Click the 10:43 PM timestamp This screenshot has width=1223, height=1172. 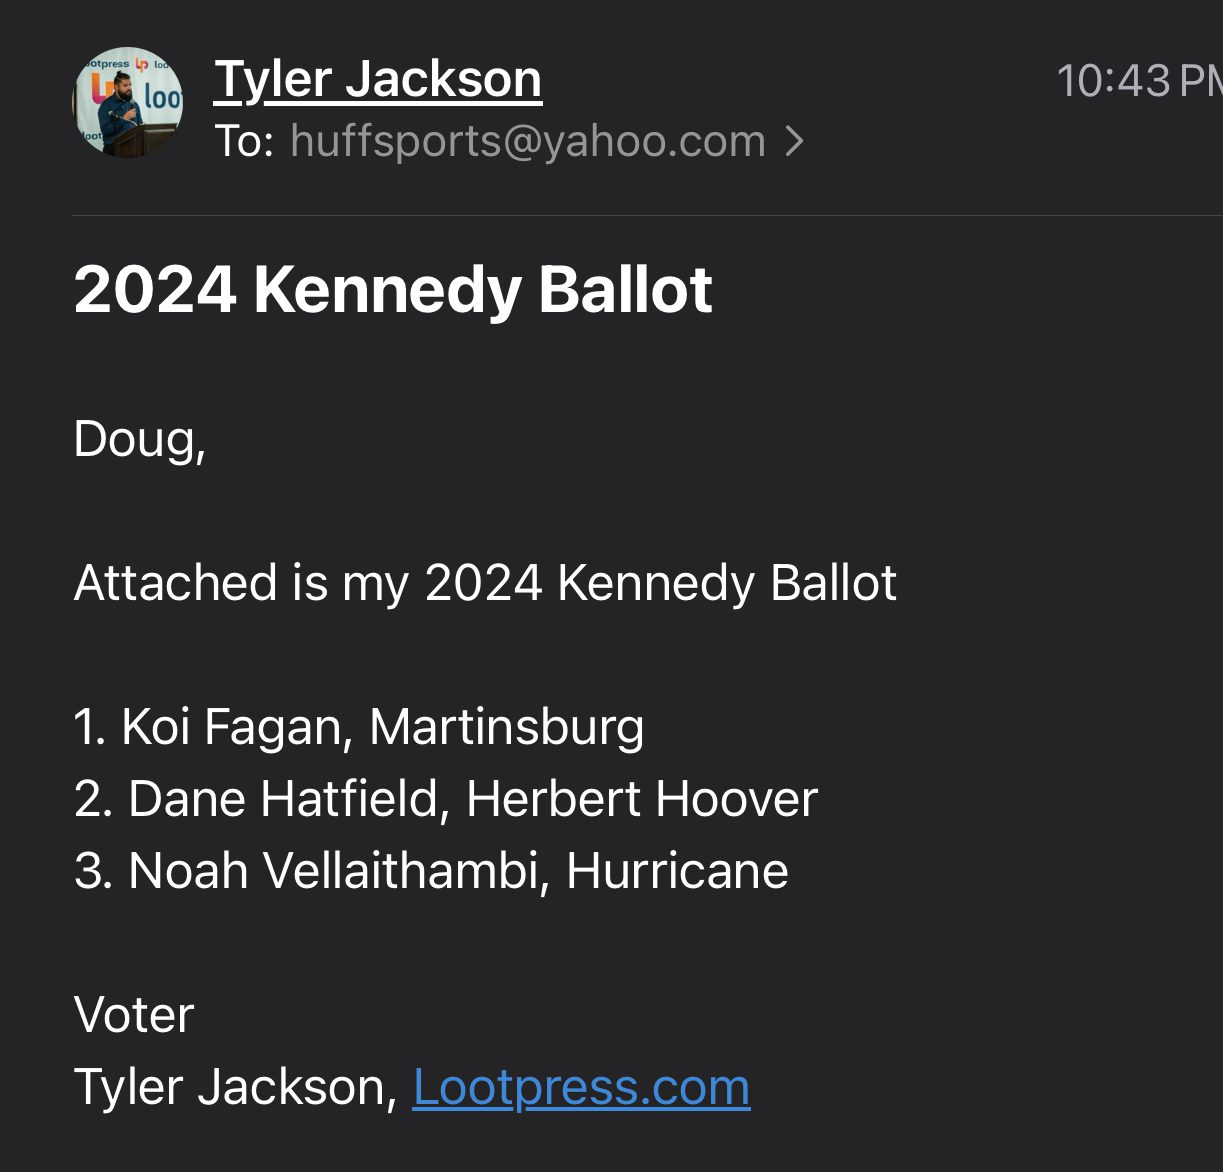[x=1138, y=81]
